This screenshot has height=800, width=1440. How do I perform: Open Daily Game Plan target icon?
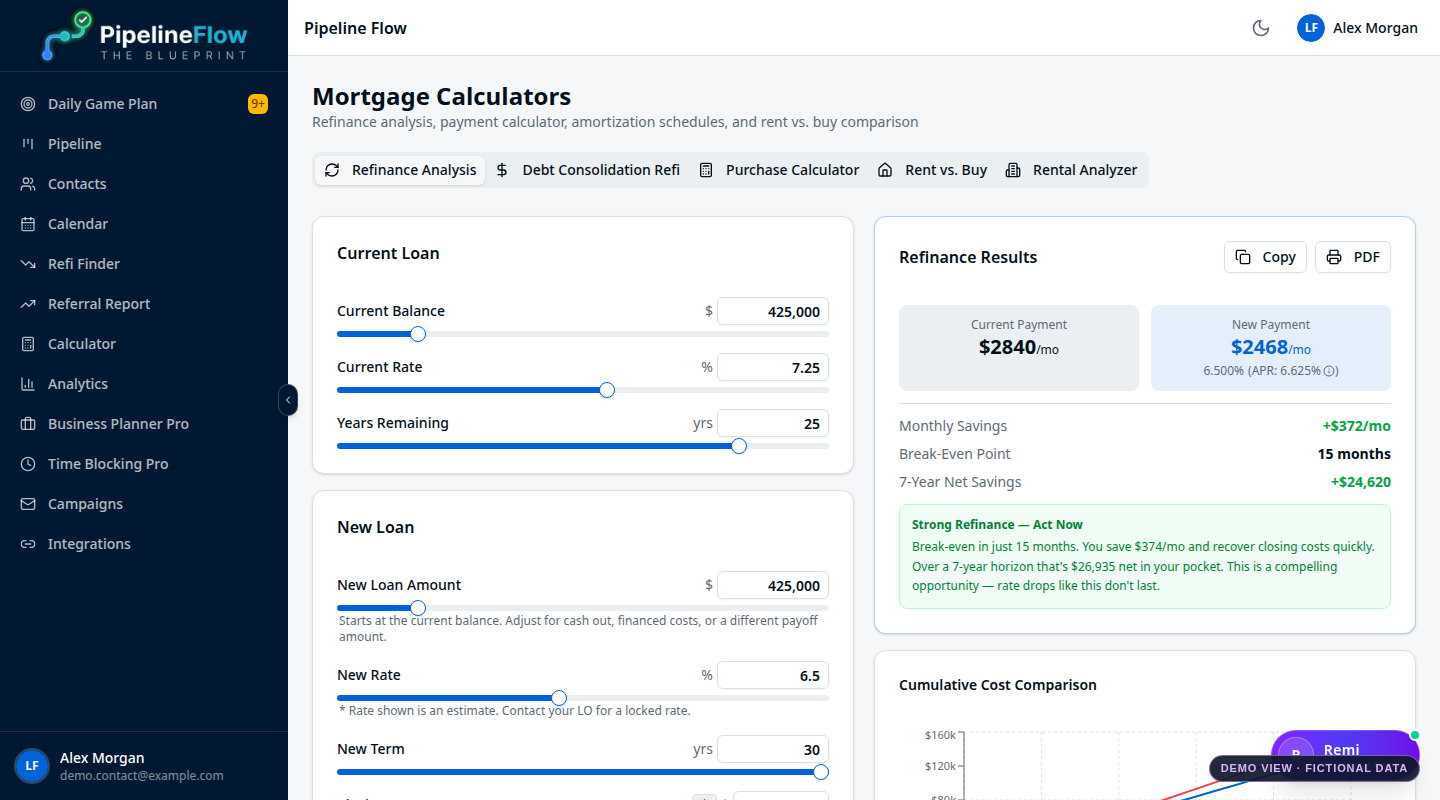pos(28,104)
